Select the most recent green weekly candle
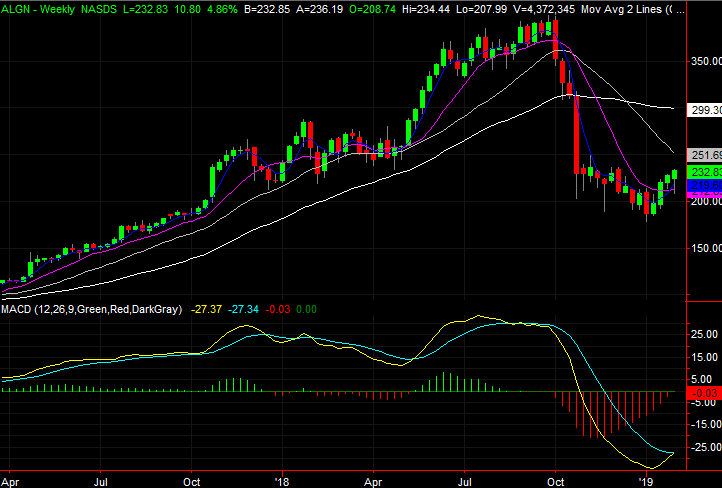Image resolution: width=722 pixels, height=488 pixels. pyautogui.click(x=675, y=175)
